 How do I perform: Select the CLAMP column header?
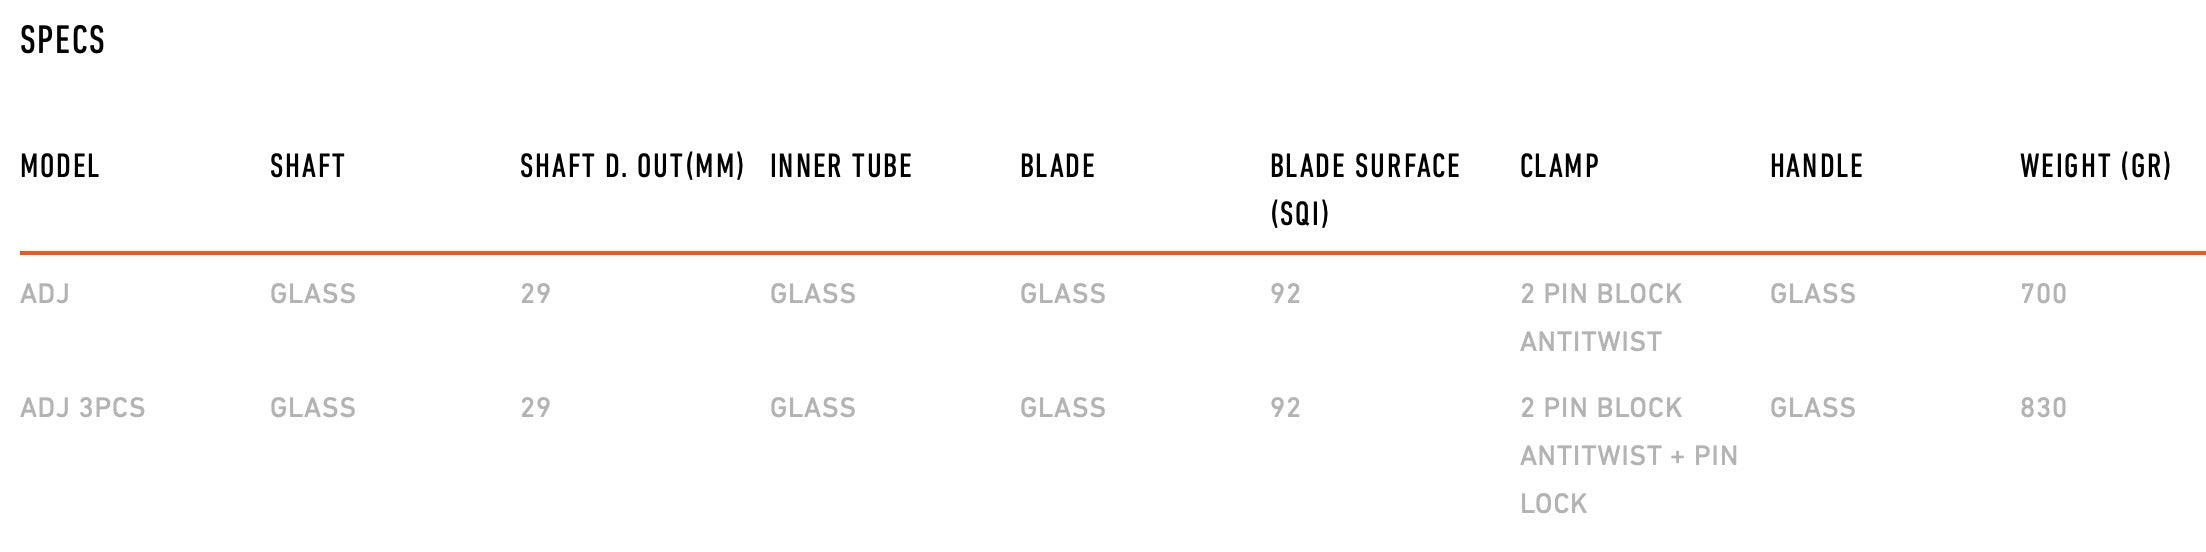(1559, 166)
